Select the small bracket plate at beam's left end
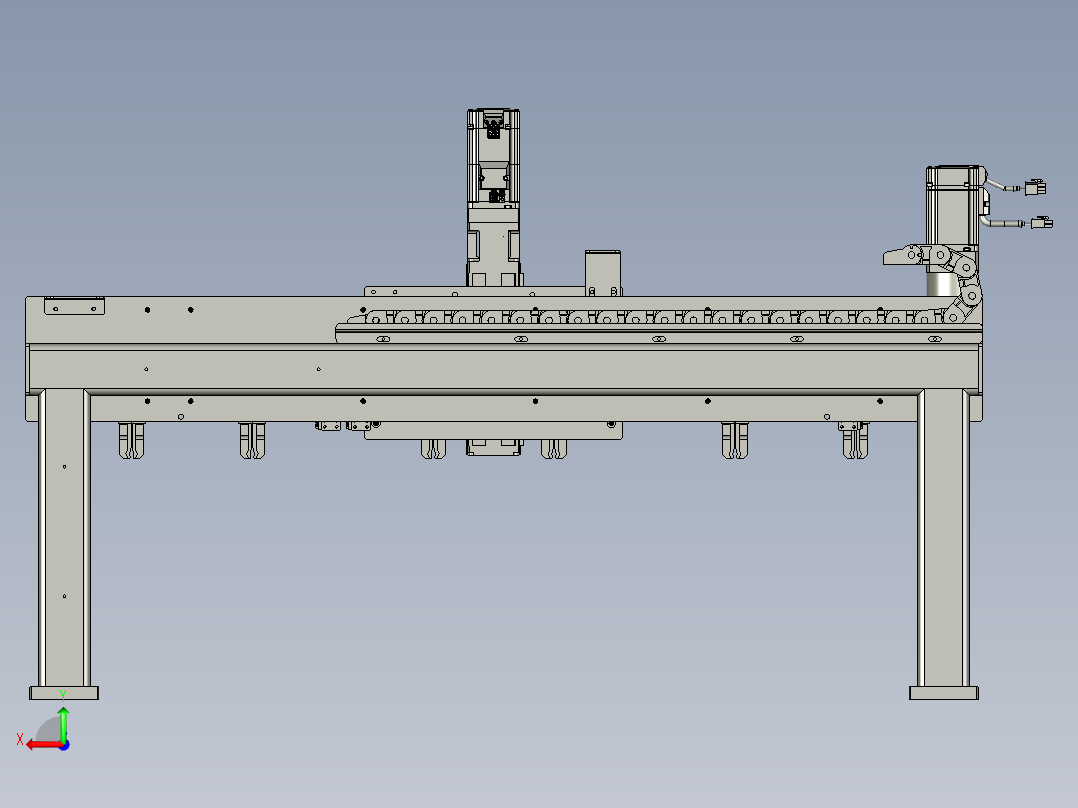 pyautogui.click(x=74, y=305)
